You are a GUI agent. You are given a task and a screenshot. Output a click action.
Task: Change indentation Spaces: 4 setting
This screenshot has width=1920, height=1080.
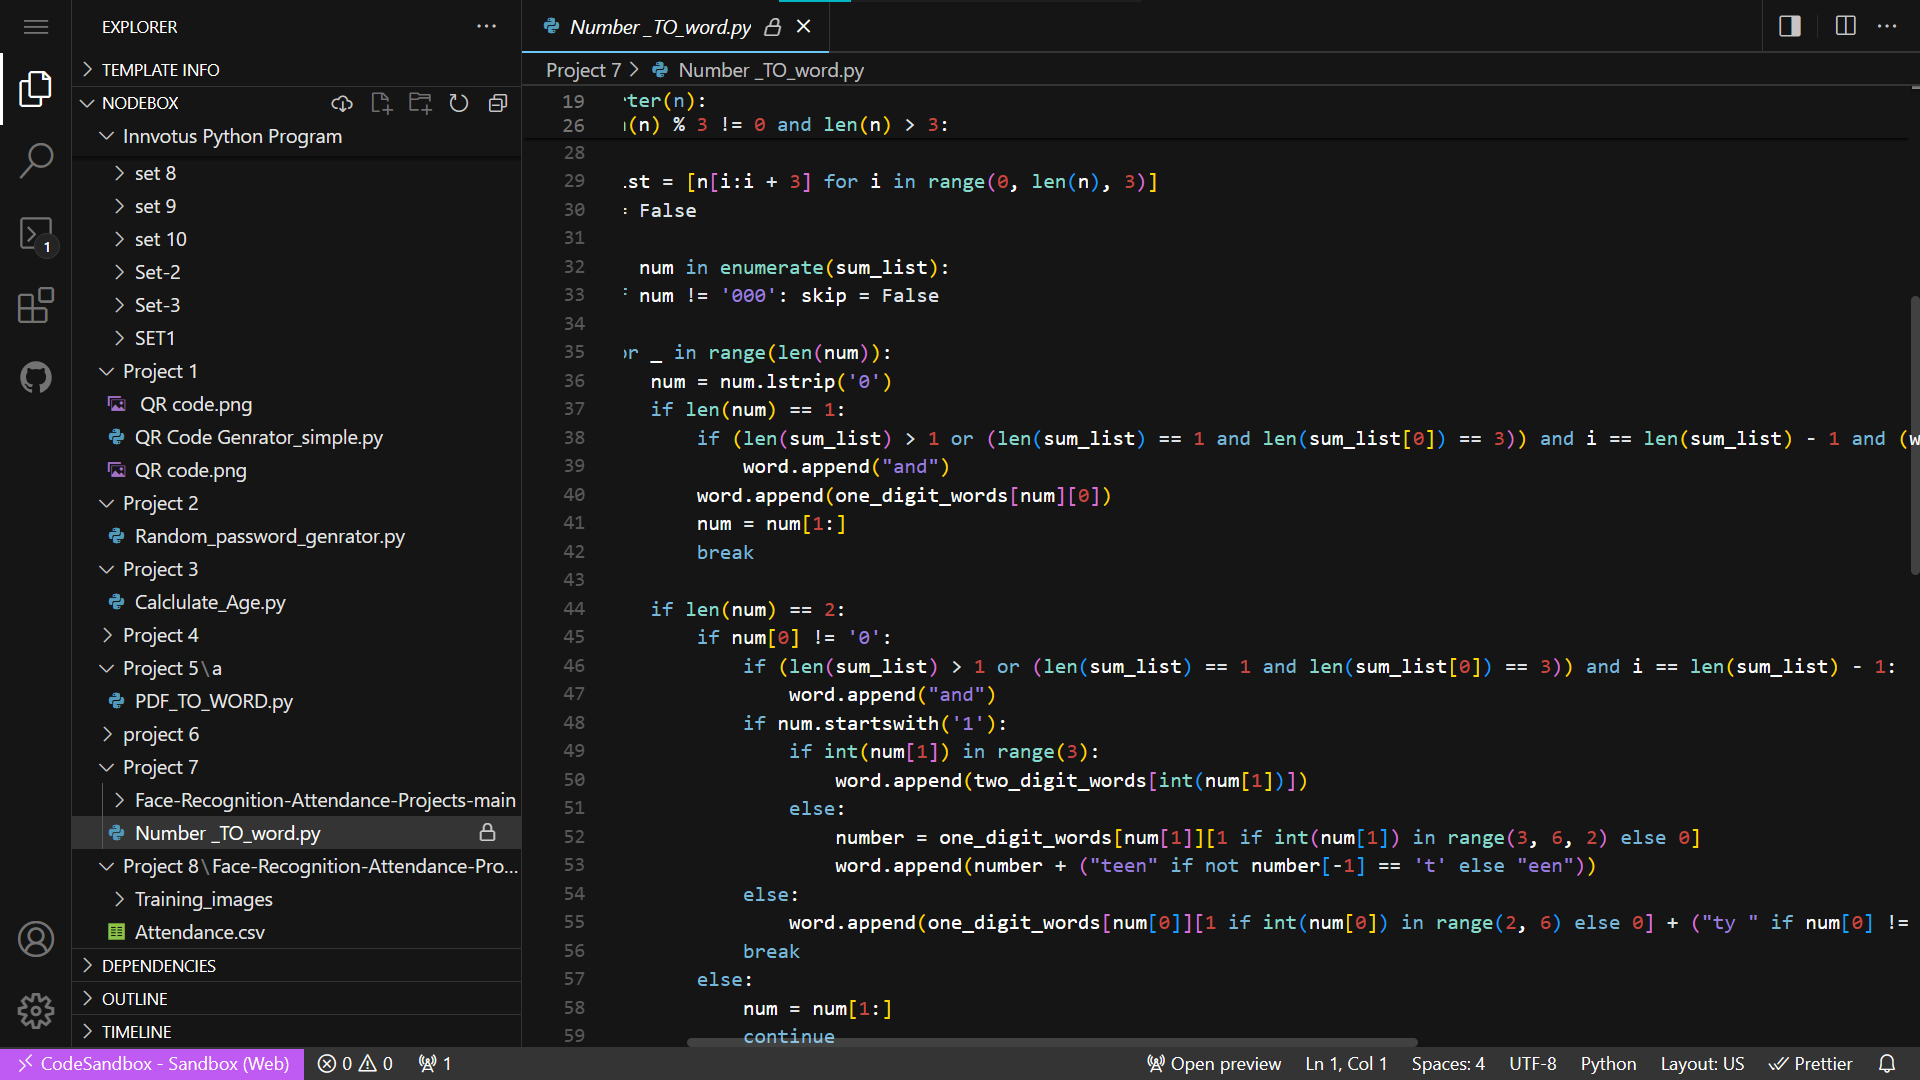[1448, 1064]
